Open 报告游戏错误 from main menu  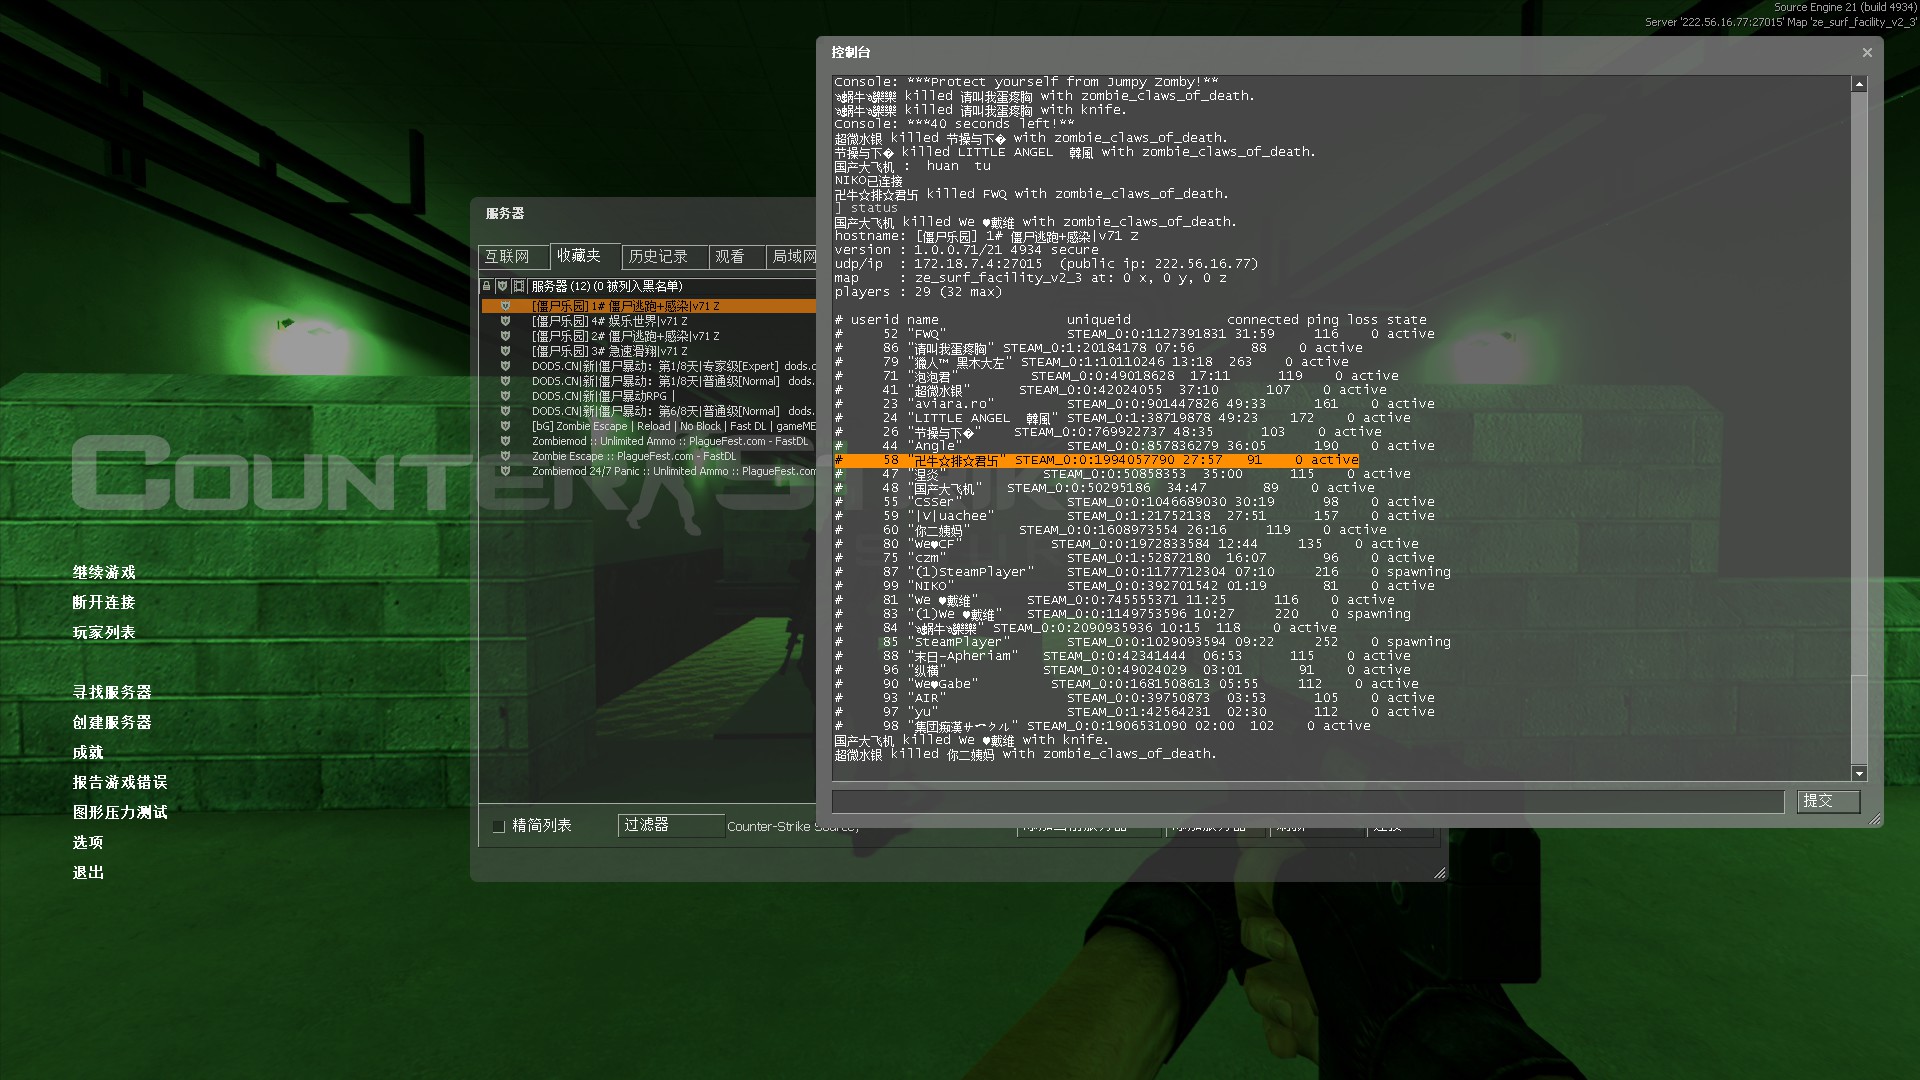(120, 783)
